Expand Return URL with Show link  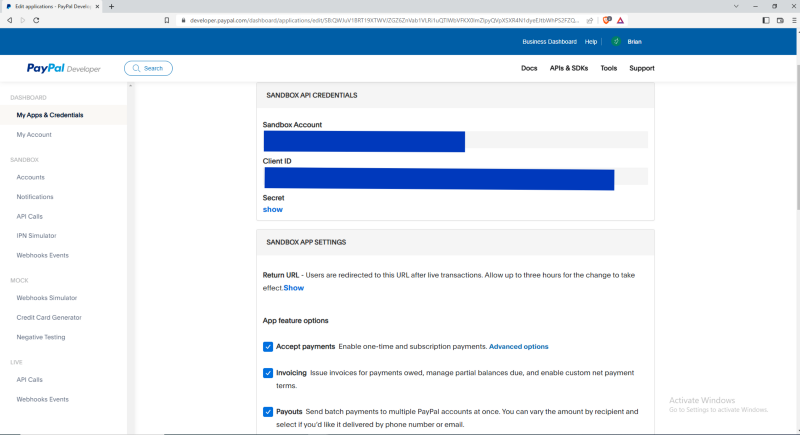click(x=294, y=288)
